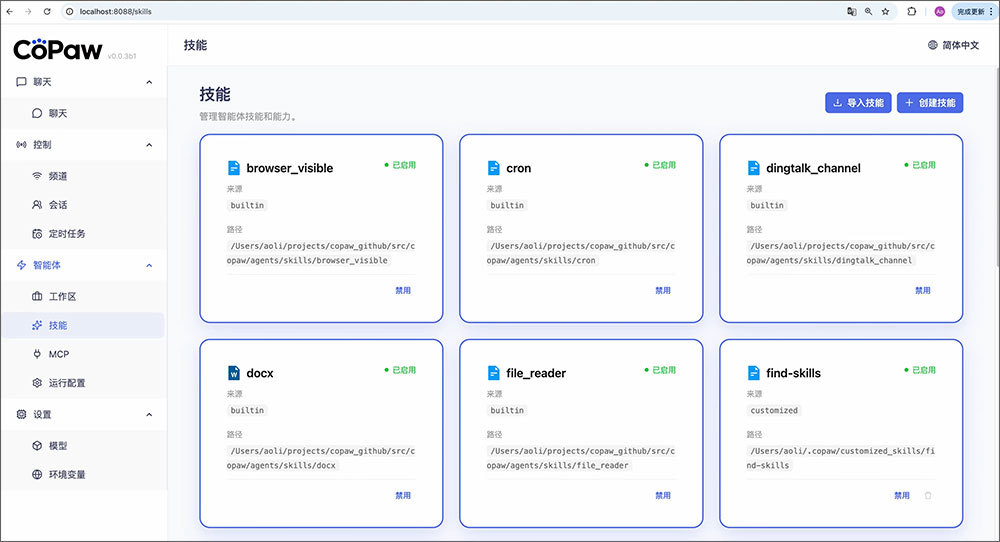This screenshot has height=542, width=1000.
Task: Open the find-skills skill title
Action: pos(793,374)
